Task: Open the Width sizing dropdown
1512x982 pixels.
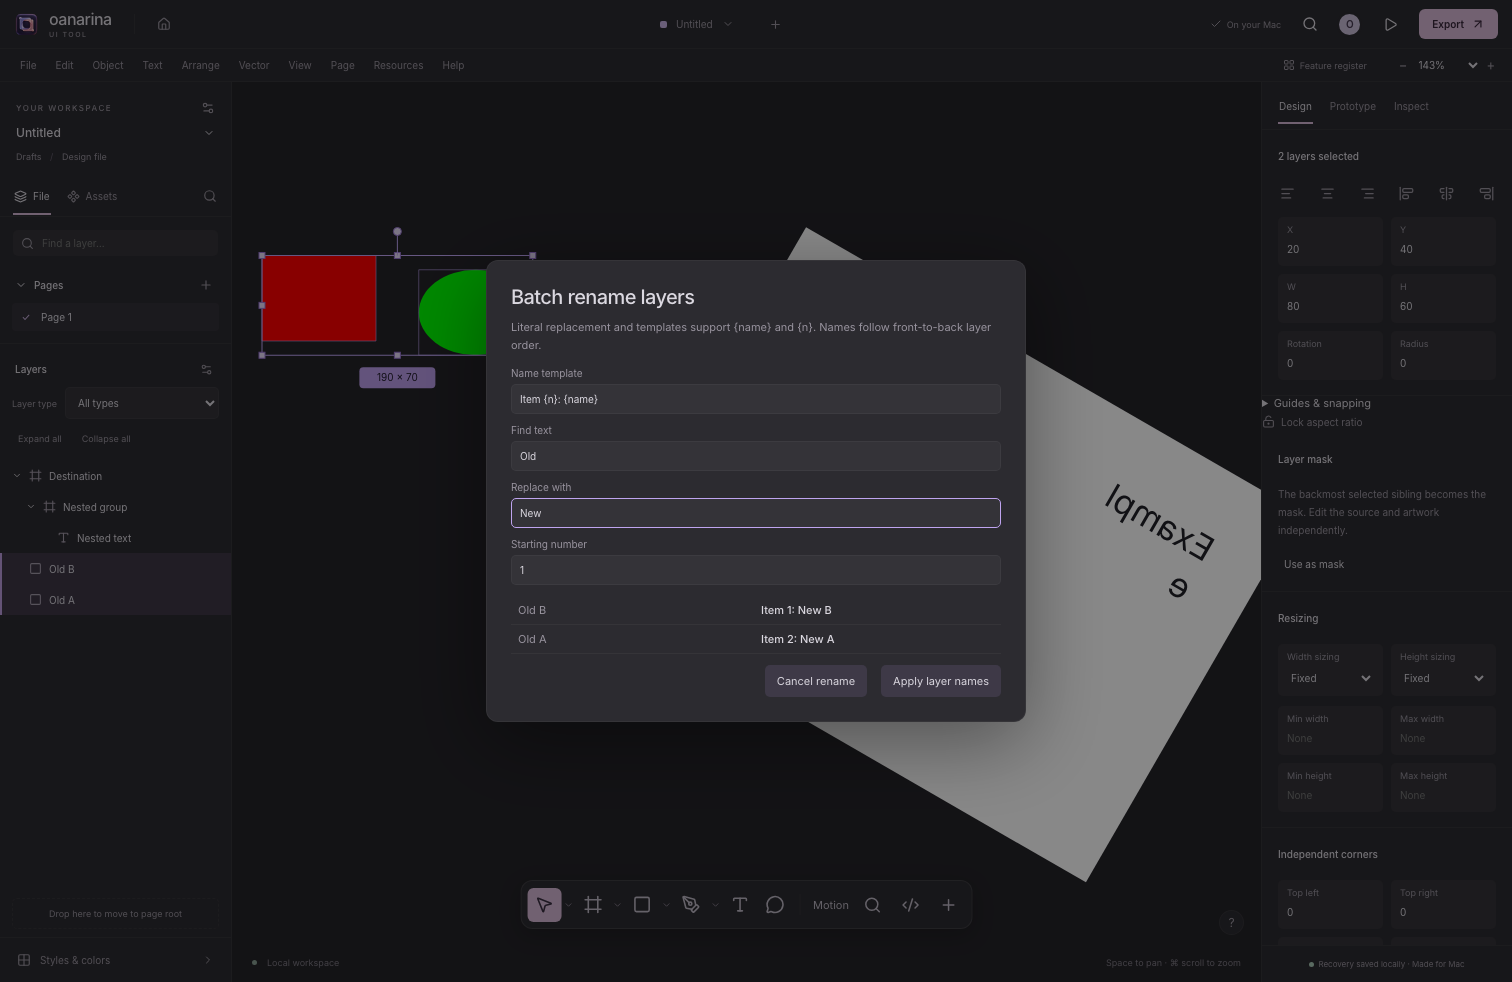Action: click(x=1329, y=678)
